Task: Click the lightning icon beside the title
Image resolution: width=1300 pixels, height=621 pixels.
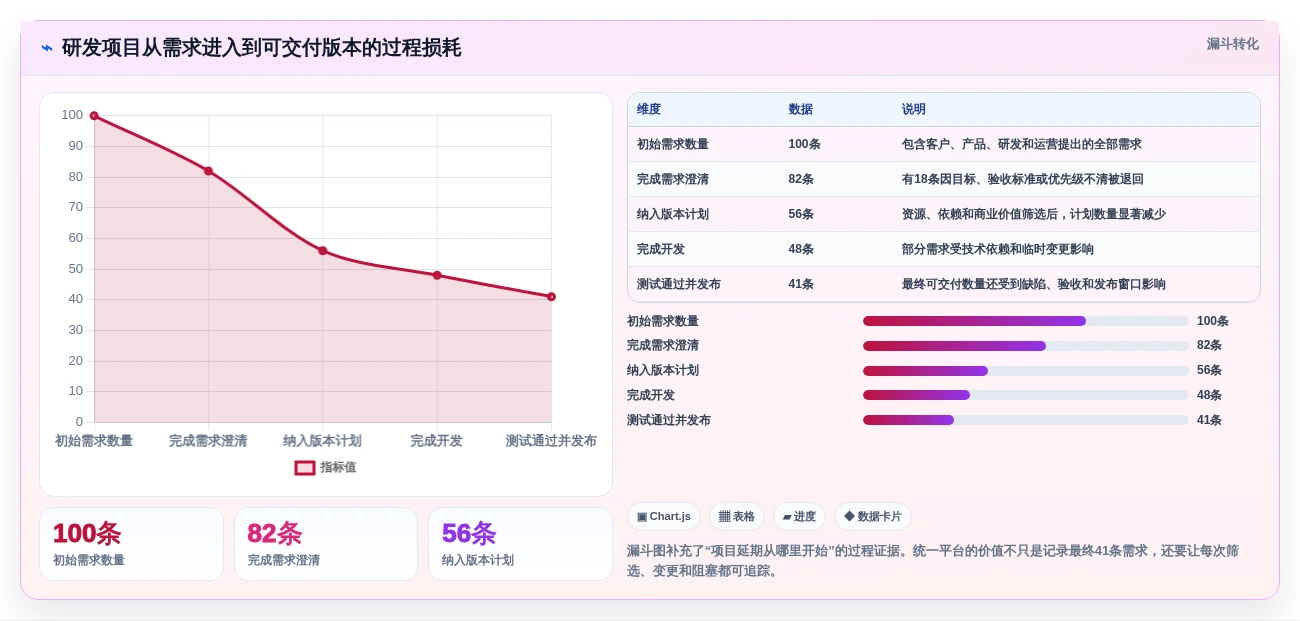Action: (47, 48)
